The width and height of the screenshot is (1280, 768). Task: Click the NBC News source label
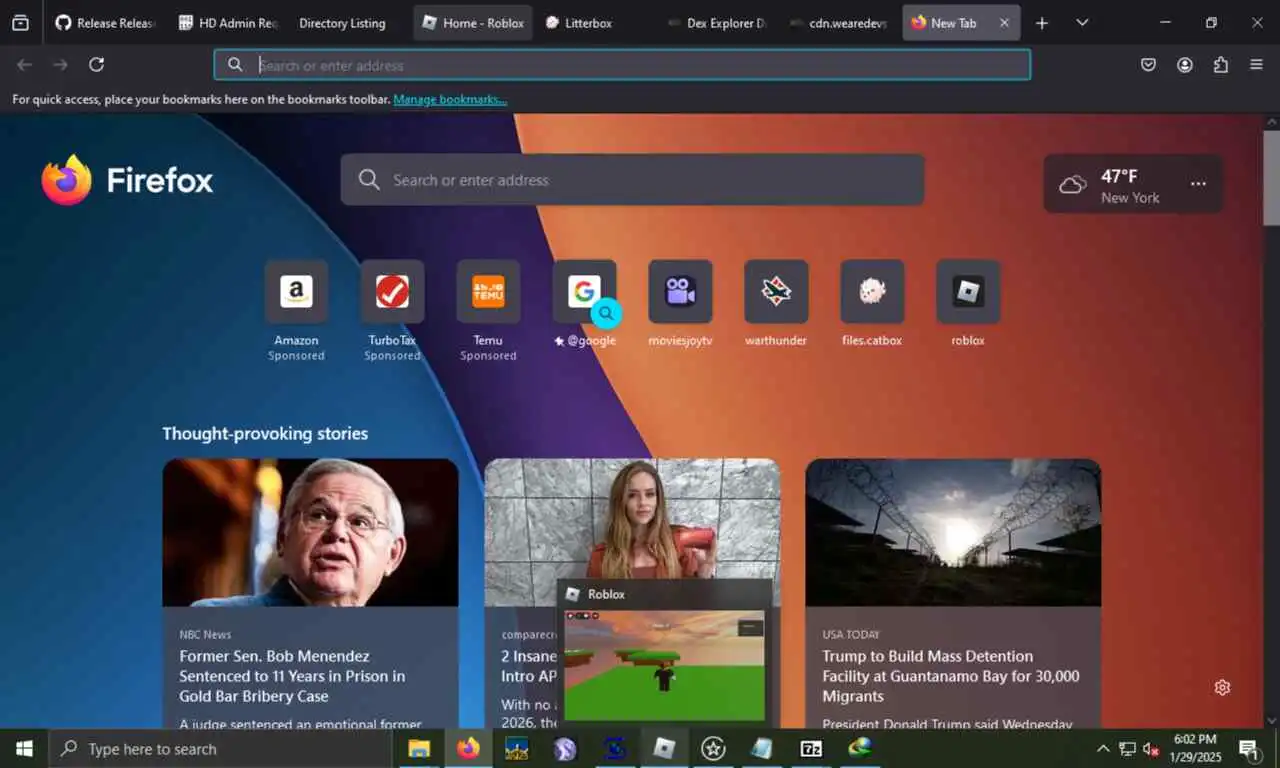(x=205, y=634)
